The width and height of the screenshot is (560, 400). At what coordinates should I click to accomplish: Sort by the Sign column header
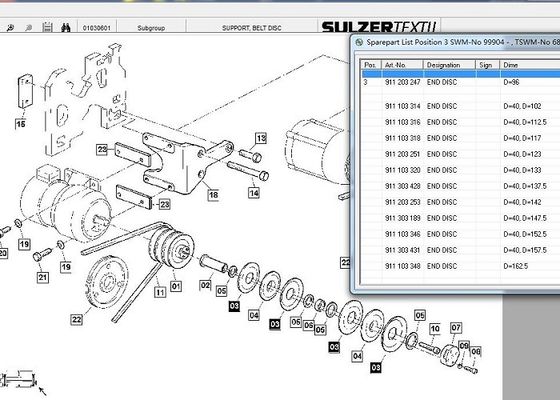pos(487,65)
